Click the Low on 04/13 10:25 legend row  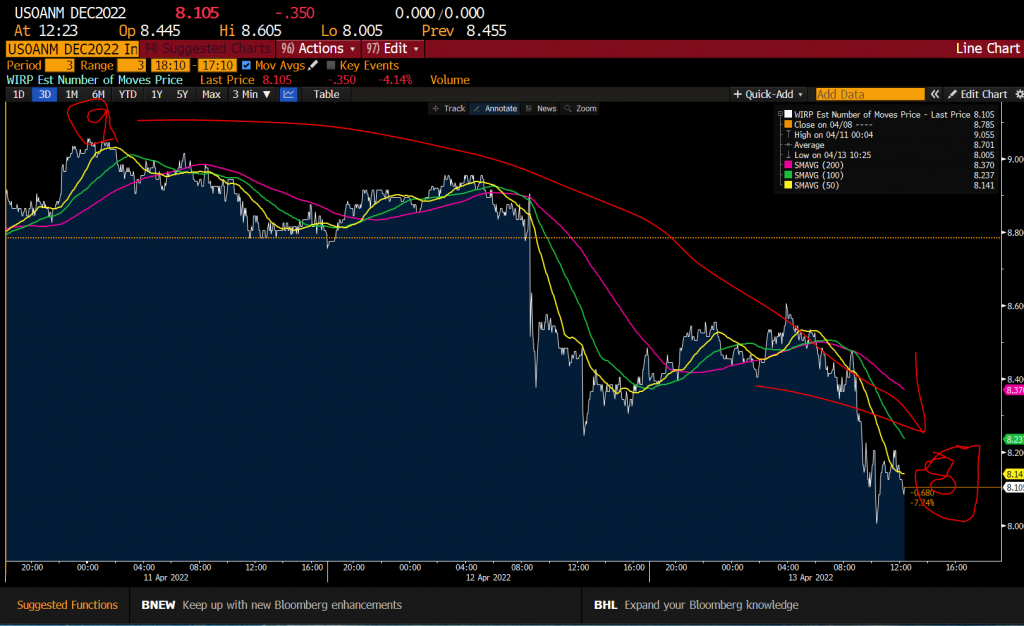click(889, 155)
